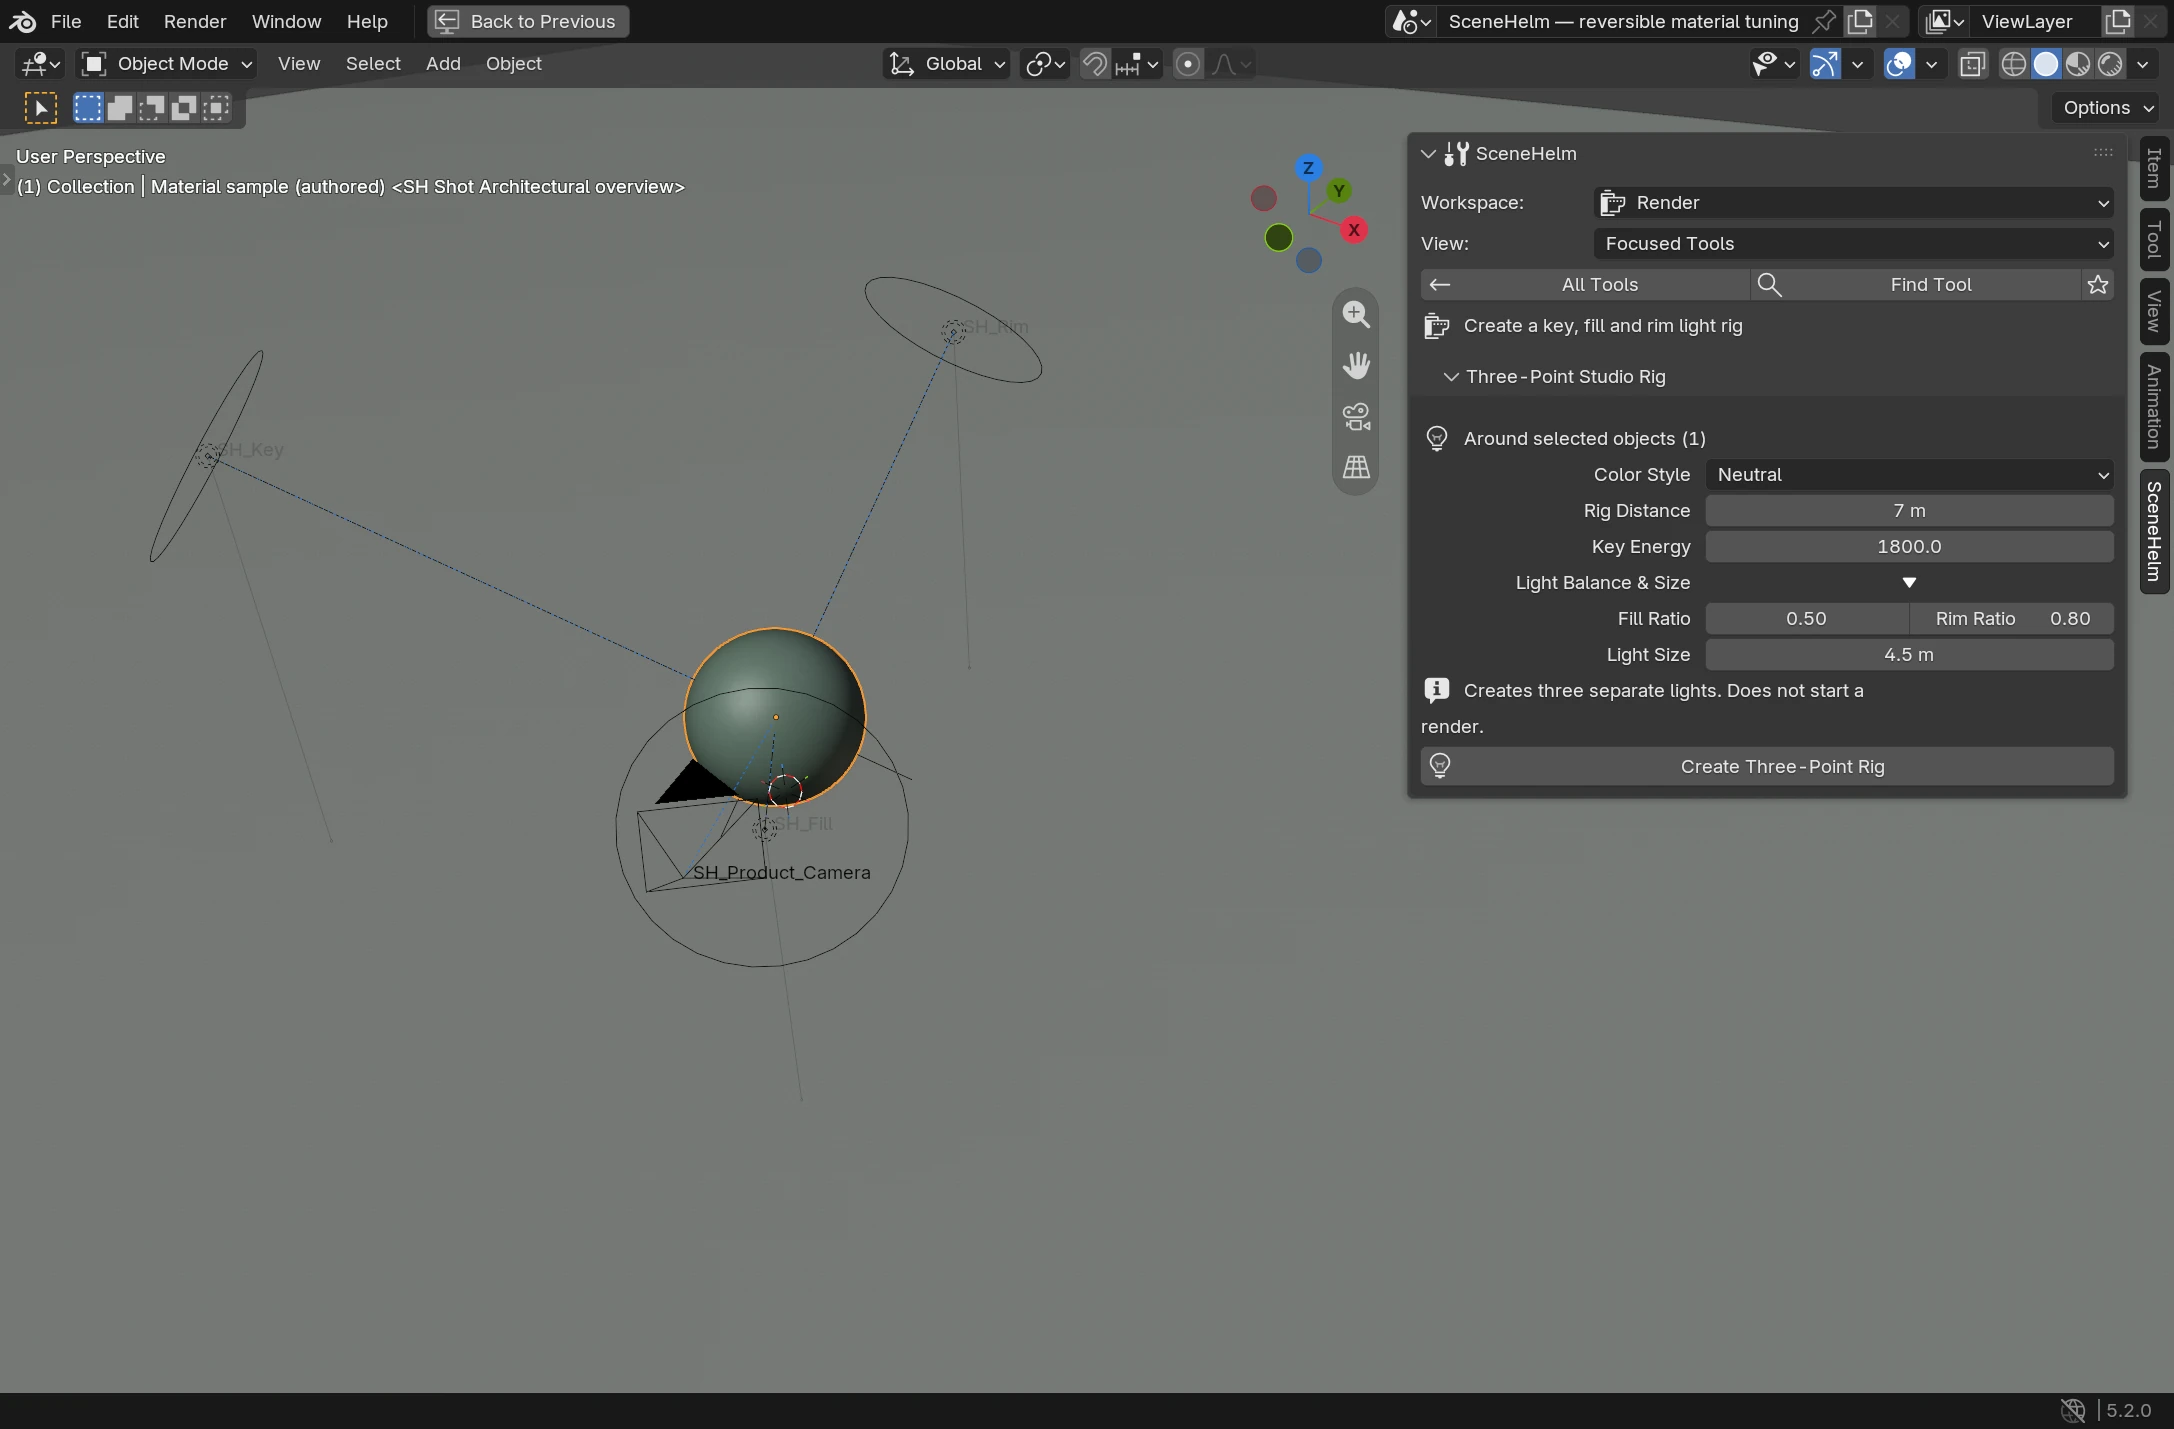This screenshot has height=1429, width=2174.
Task: Click the pin scene icon
Action: [x=1824, y=21]
